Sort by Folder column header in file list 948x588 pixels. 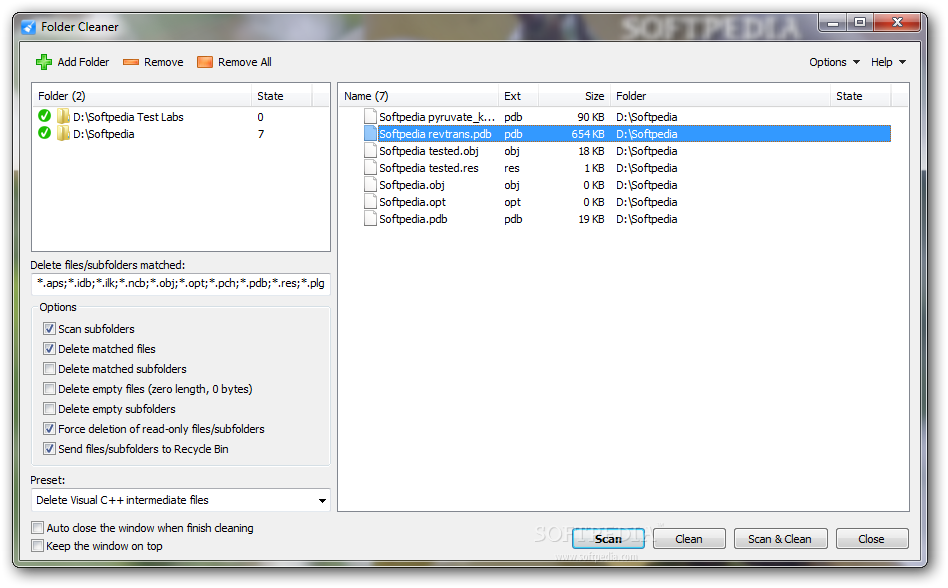720,96
